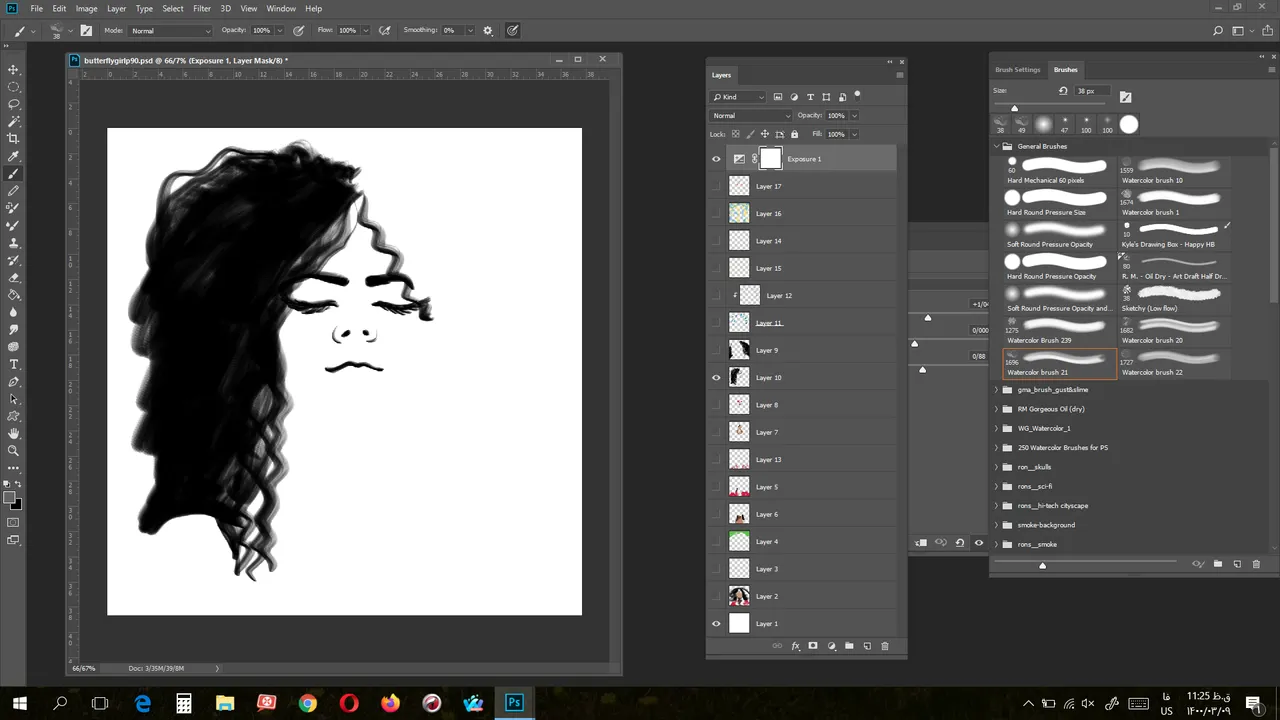Viewport: 1280px width, 720px height.
Task: Create a new layer in Layers panel
Action: tap(867, 646)
